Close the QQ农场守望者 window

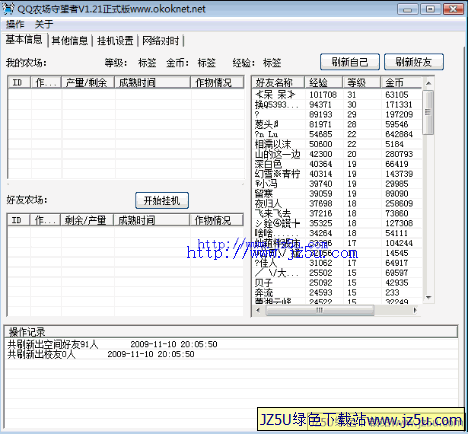coord(453,9)
